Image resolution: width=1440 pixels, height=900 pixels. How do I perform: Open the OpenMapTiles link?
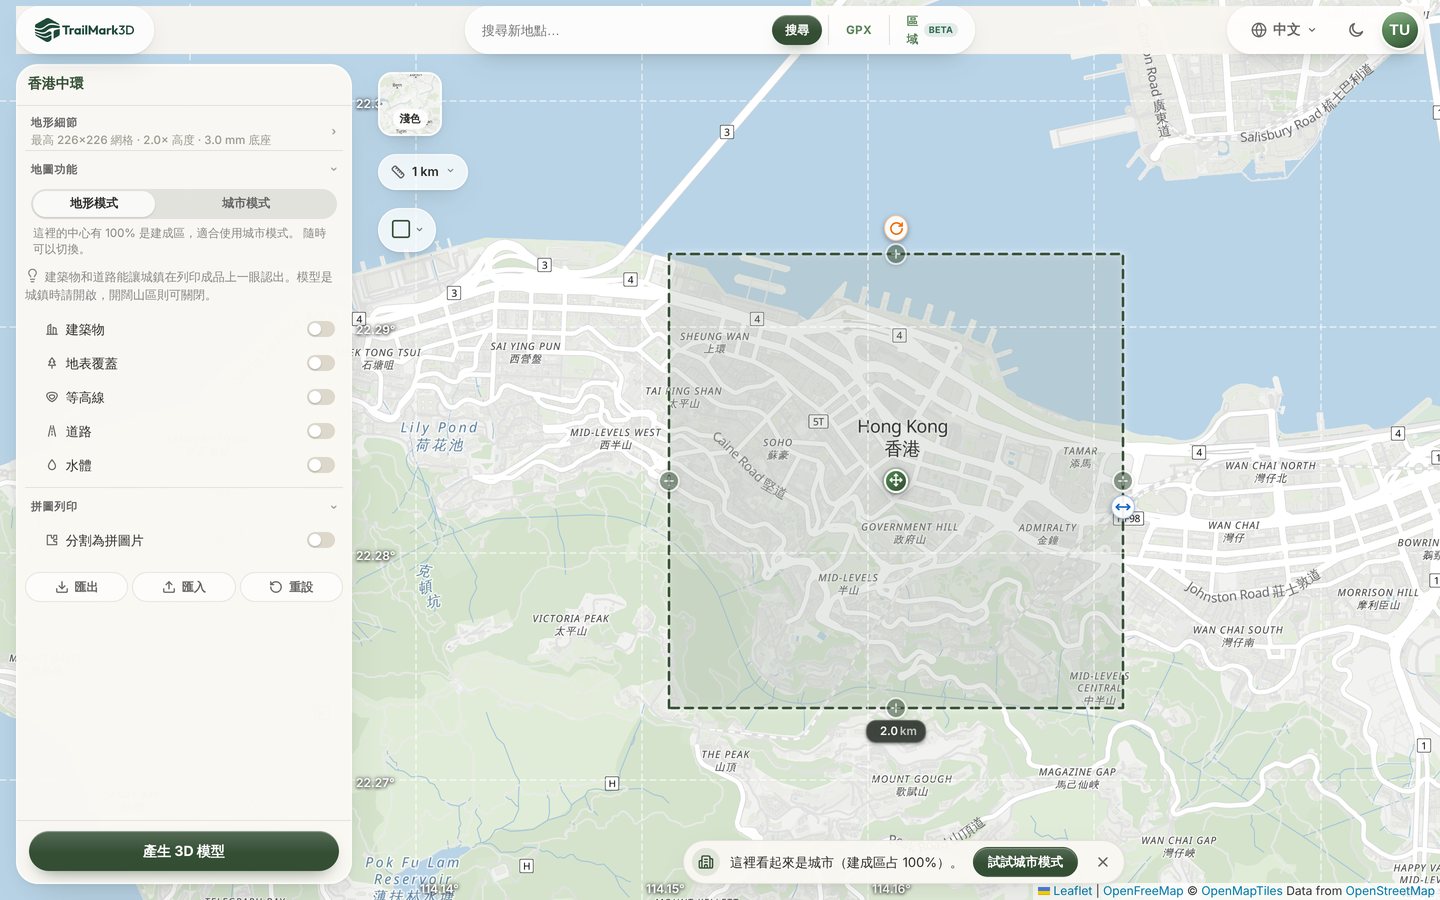(x=1242, y=891)
